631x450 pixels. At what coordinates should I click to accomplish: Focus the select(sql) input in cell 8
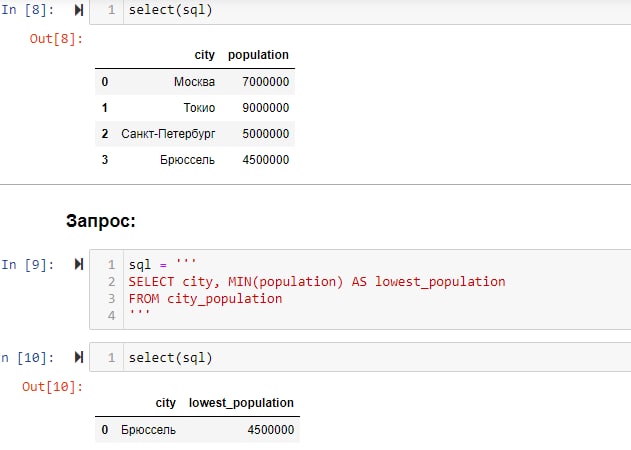[x=170, y=11]
